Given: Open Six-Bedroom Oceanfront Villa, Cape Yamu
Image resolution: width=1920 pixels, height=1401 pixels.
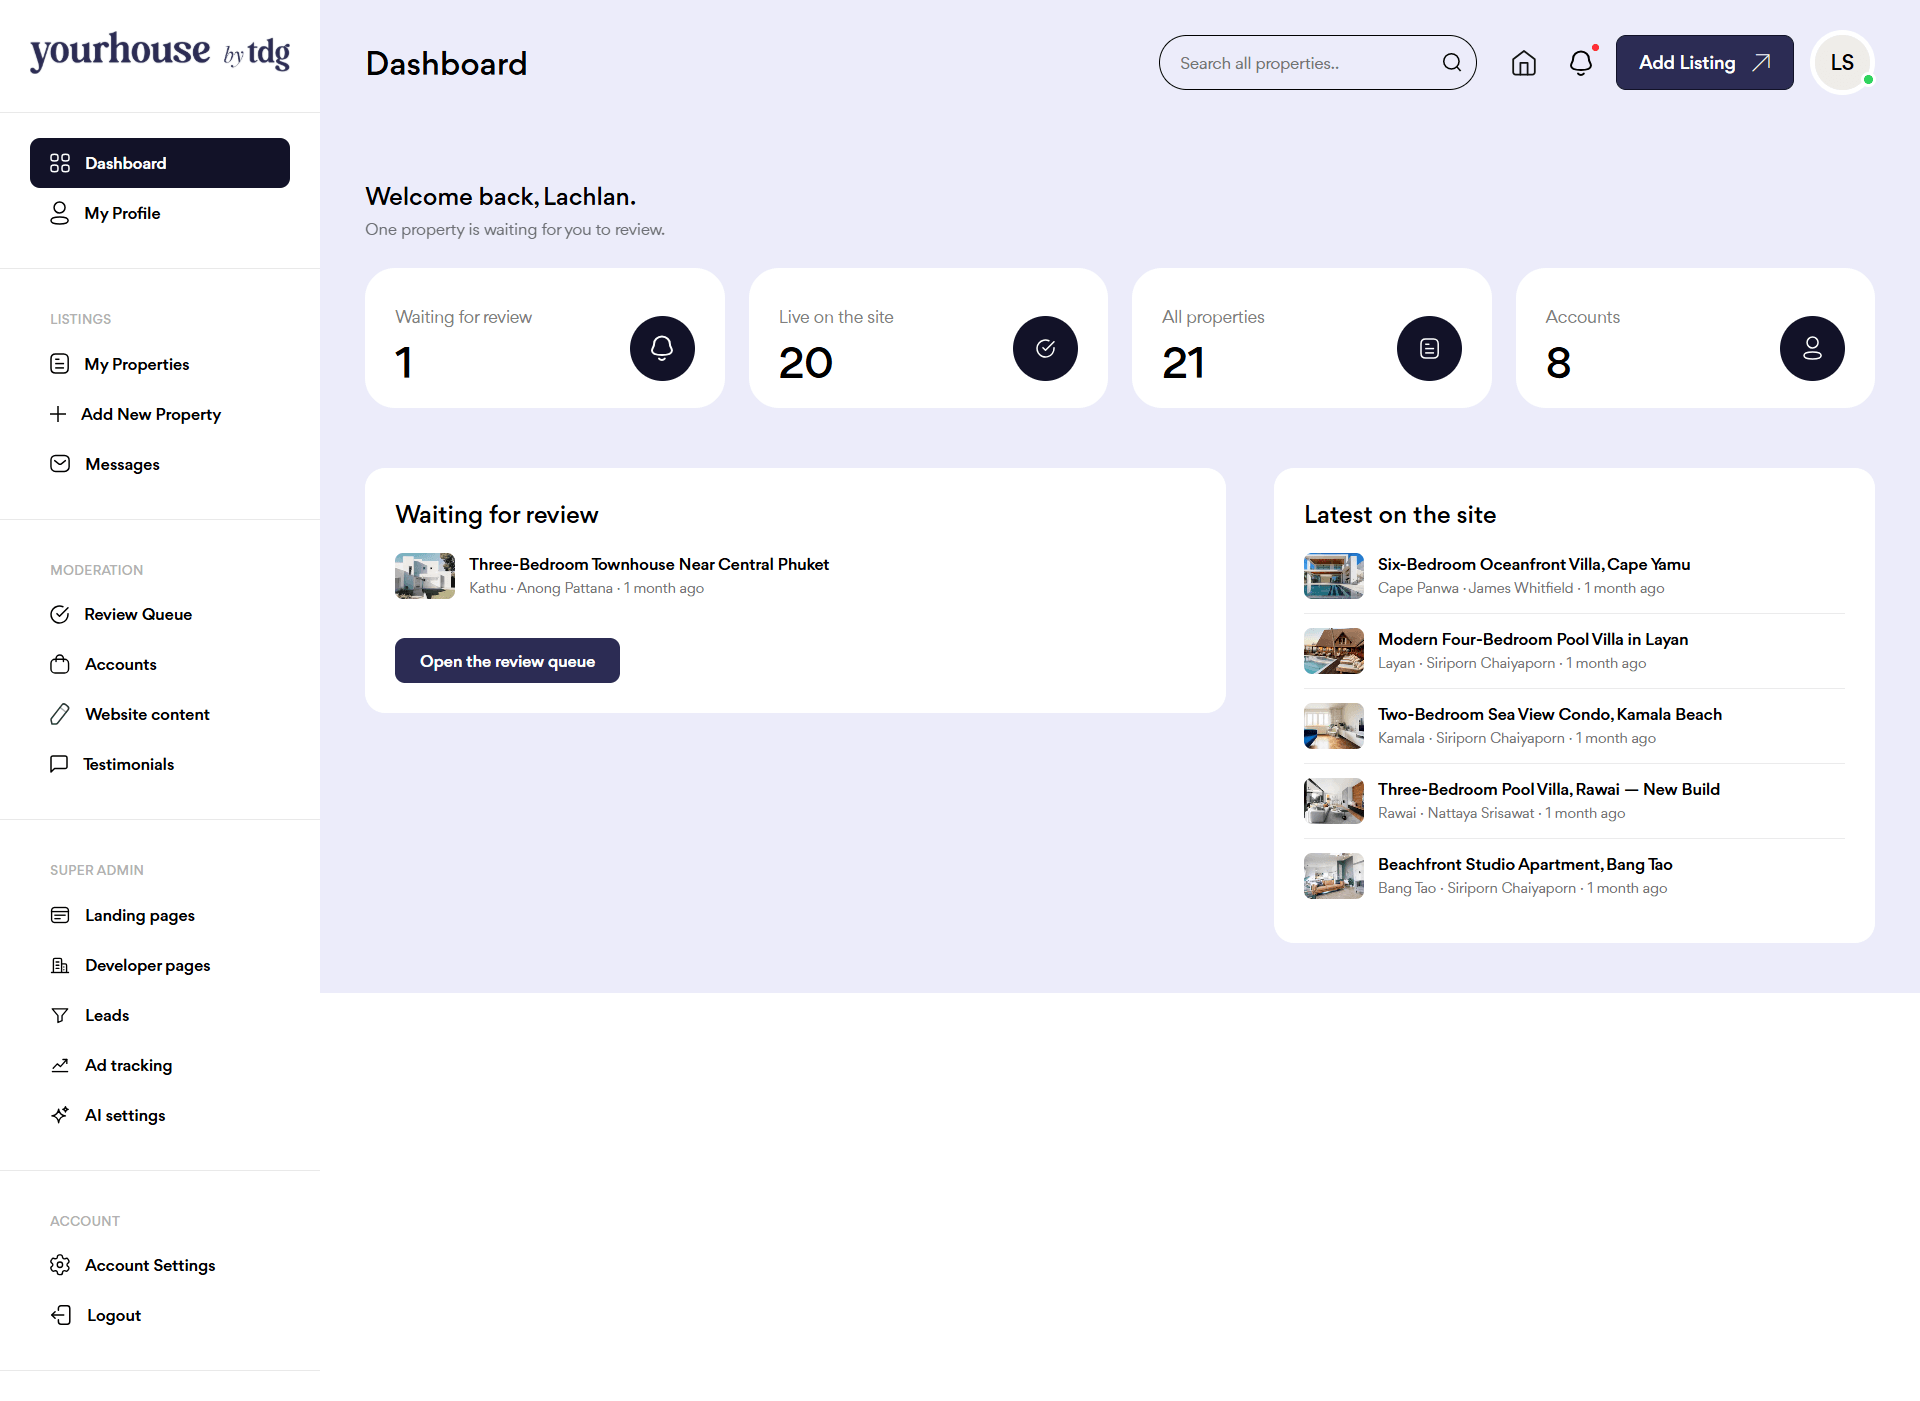Looking at the screenshot, I should (1534, 564).
